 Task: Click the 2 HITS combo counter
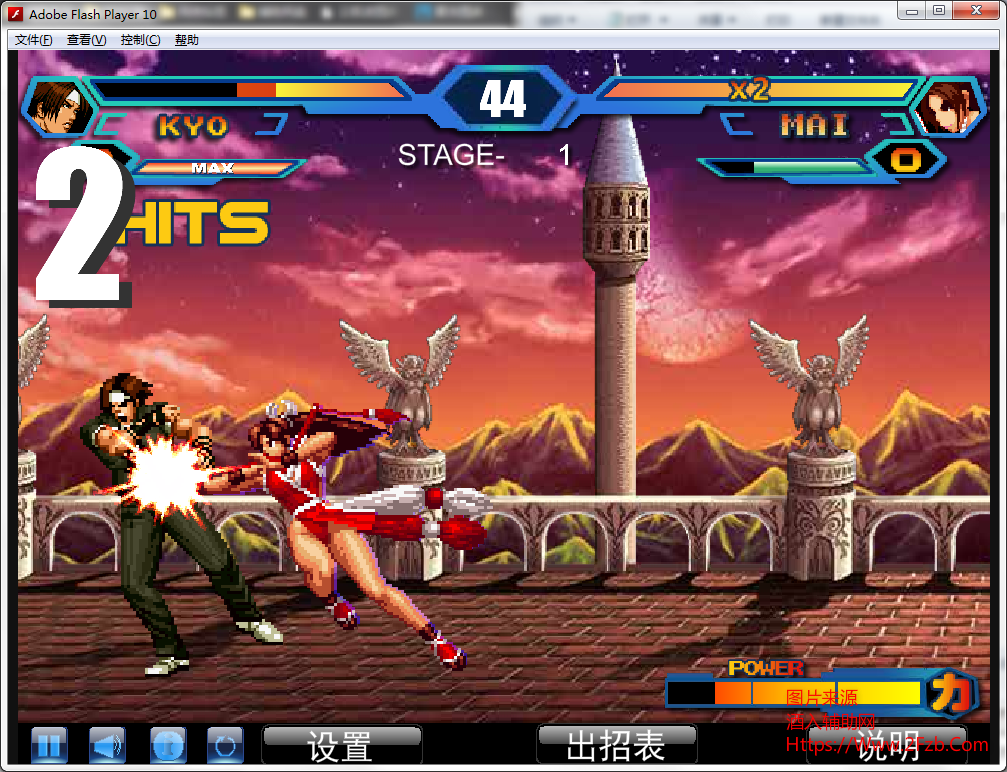151,225
